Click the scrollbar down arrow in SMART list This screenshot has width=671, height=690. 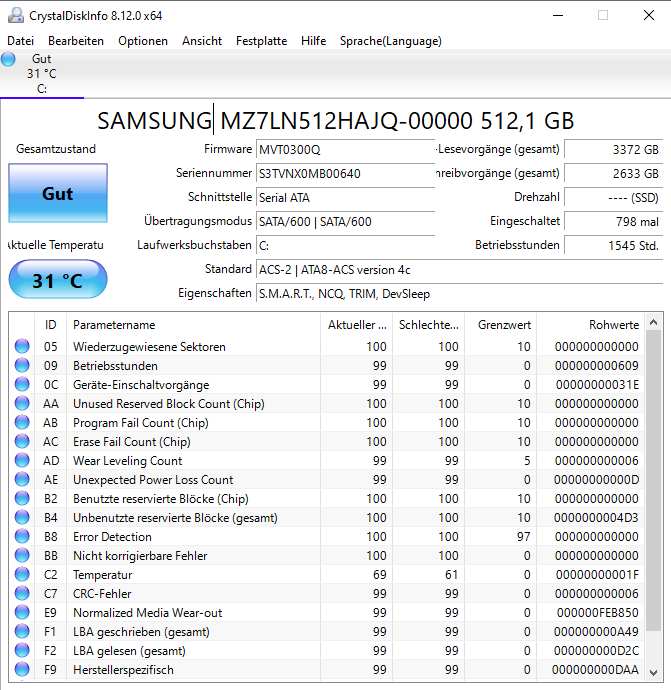click(x=653, y=672)
